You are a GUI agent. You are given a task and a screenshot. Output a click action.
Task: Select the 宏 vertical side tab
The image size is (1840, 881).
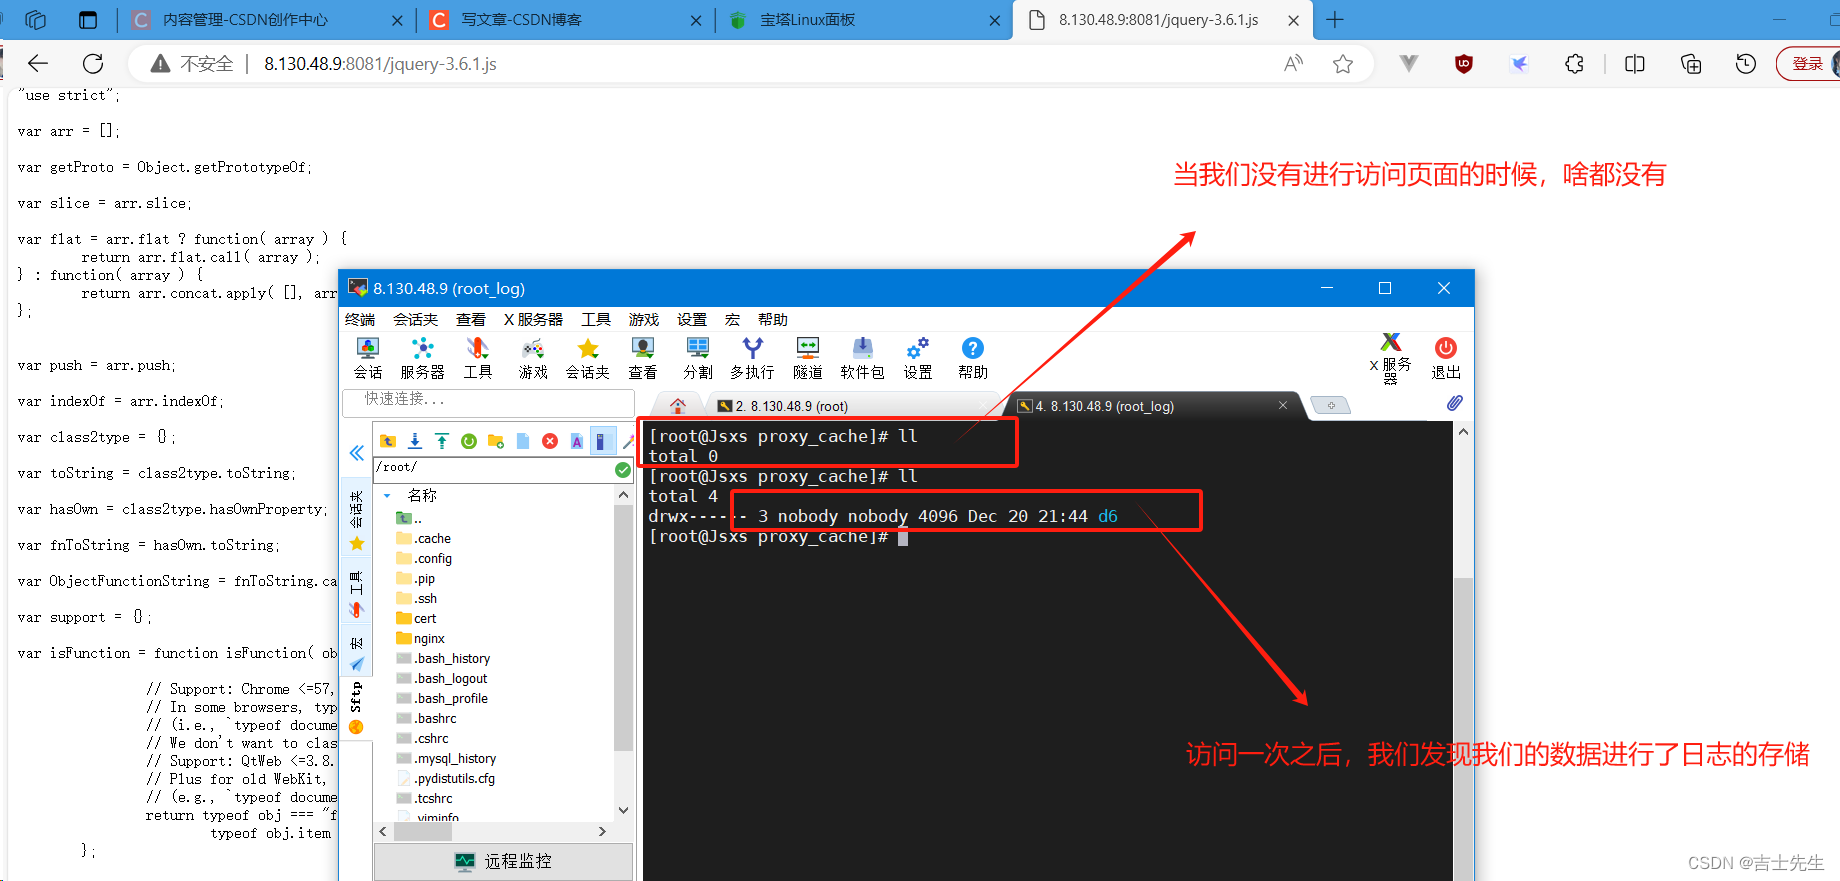click(x=356, y=652)
